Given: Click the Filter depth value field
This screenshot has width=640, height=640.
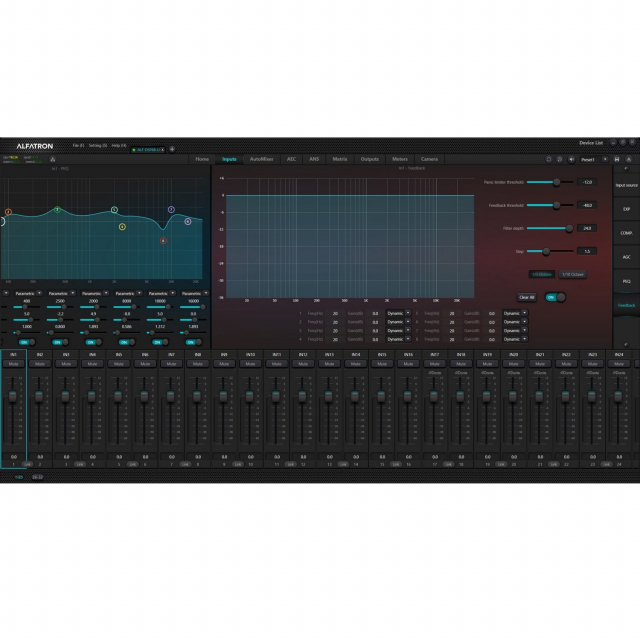Looking at the screenshot, I should [586, 228].
